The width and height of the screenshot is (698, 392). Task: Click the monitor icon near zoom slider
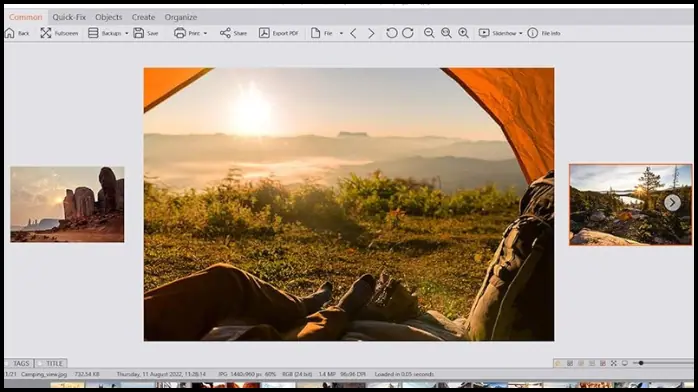coord(625,364)
